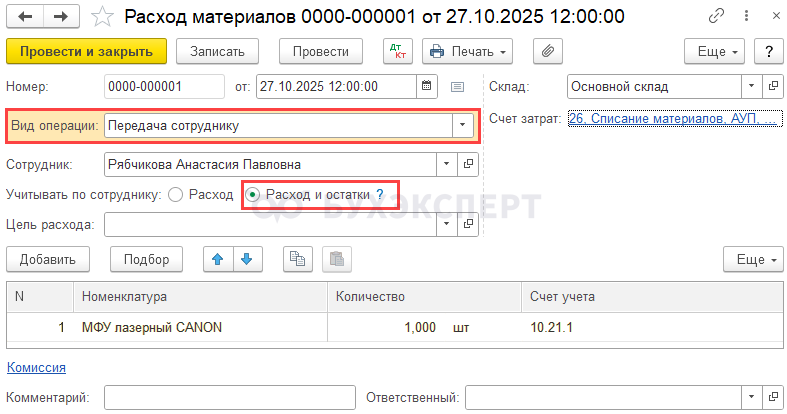This screenshot has width=787, height=414.
Task: Select the Расход radio option
Action: tap(176, 195)
